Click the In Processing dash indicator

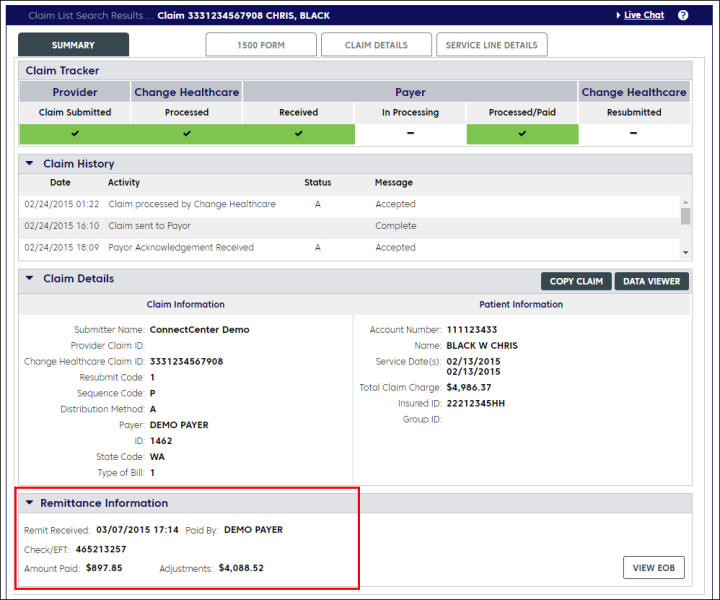(411, 133)
